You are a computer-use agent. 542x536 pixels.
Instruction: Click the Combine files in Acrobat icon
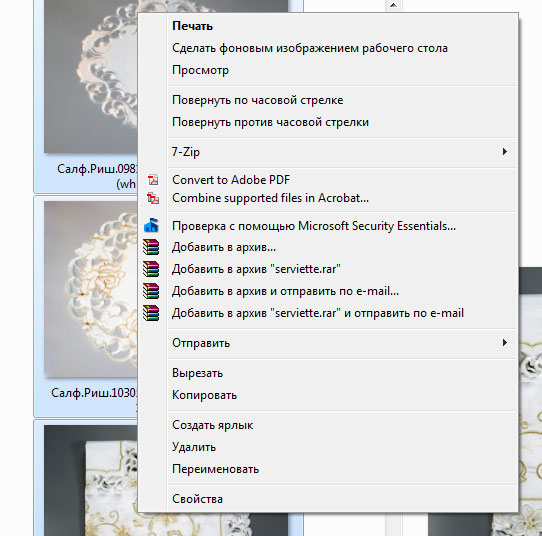coord(152,198)
